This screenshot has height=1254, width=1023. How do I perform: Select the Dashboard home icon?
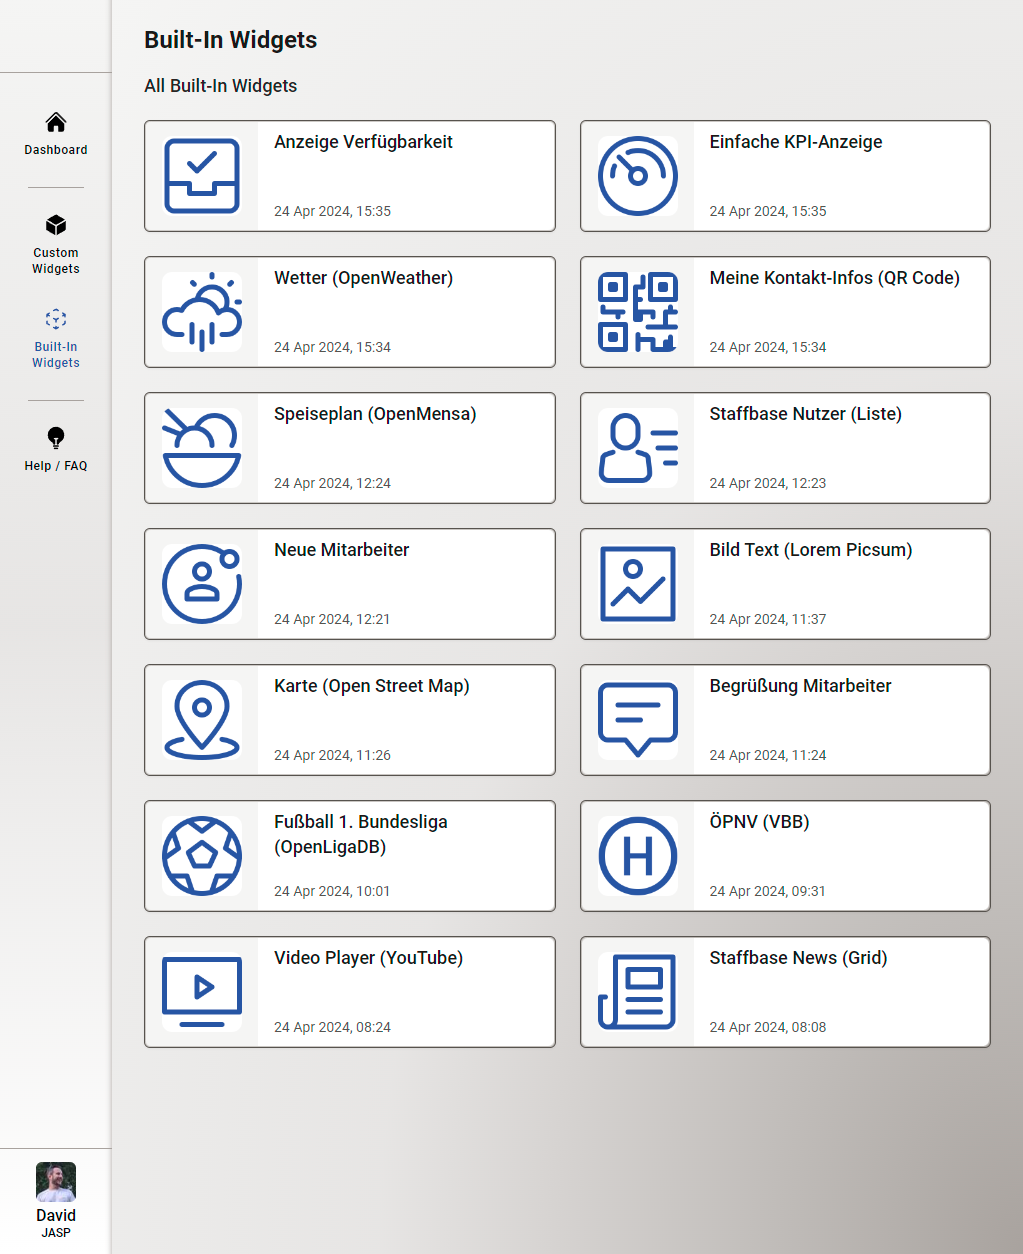[55, 122]
